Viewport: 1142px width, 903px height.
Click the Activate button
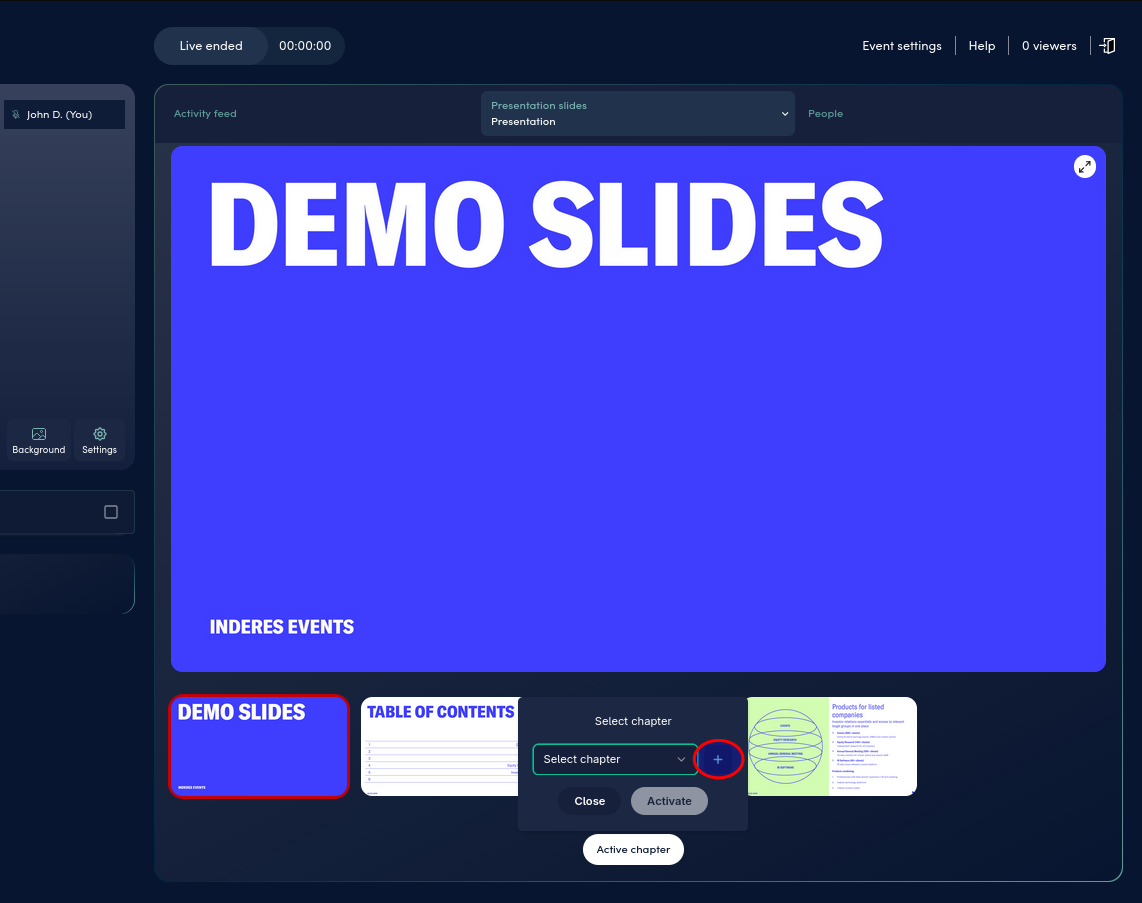click(x=668, y=801)
